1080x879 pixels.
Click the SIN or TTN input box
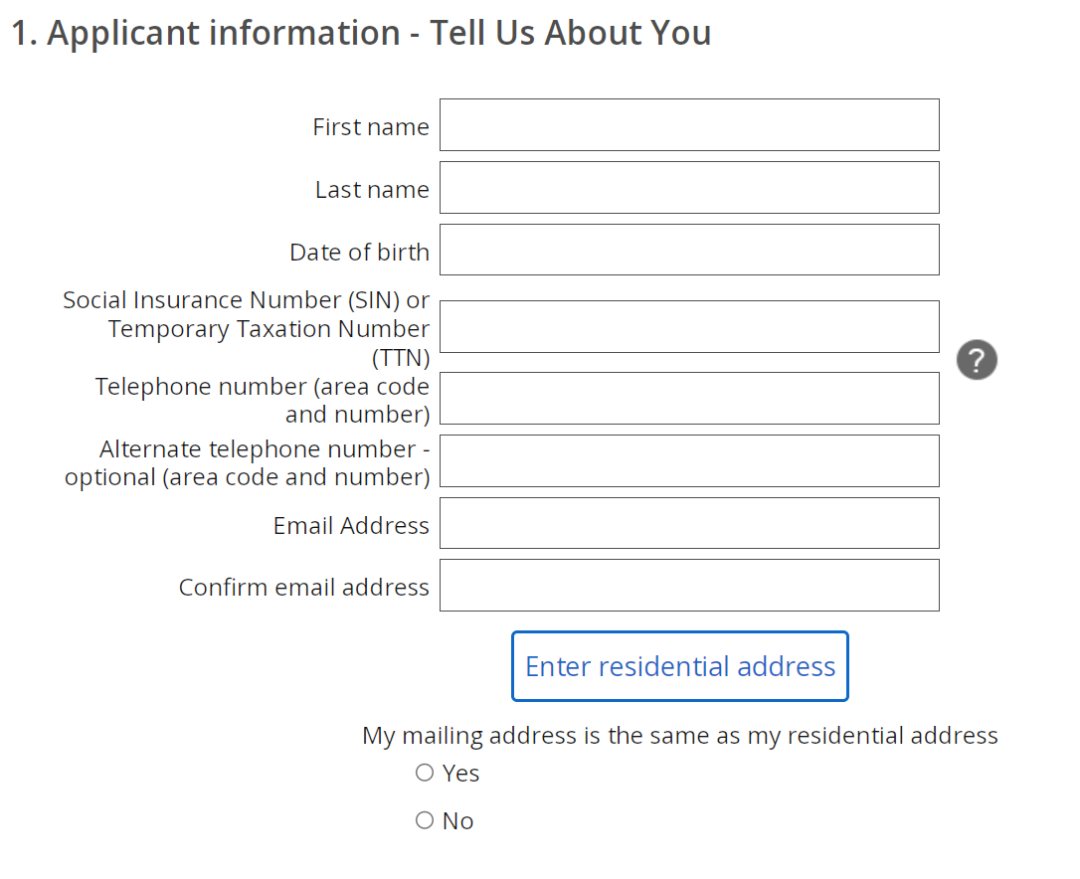[689, 327]
